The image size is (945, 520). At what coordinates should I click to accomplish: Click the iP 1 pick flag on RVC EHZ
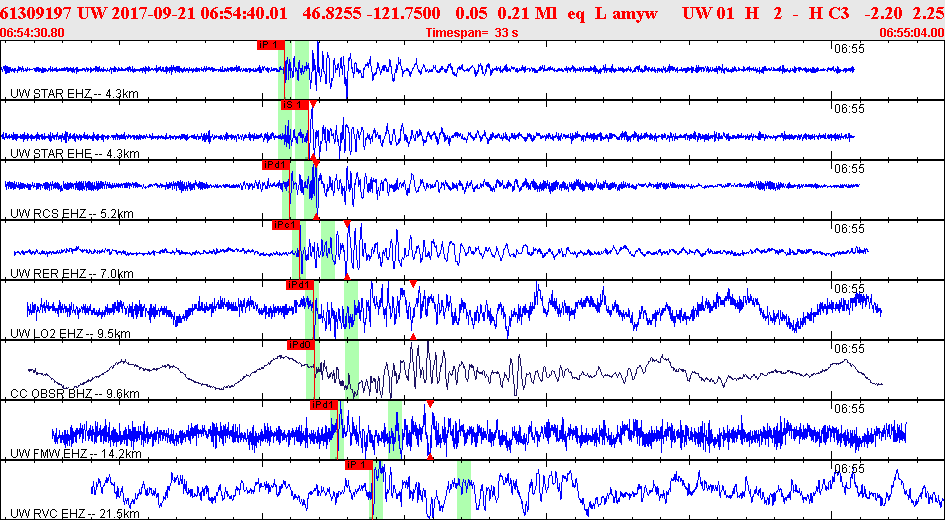pyautogui.click(x=359, y=465)
